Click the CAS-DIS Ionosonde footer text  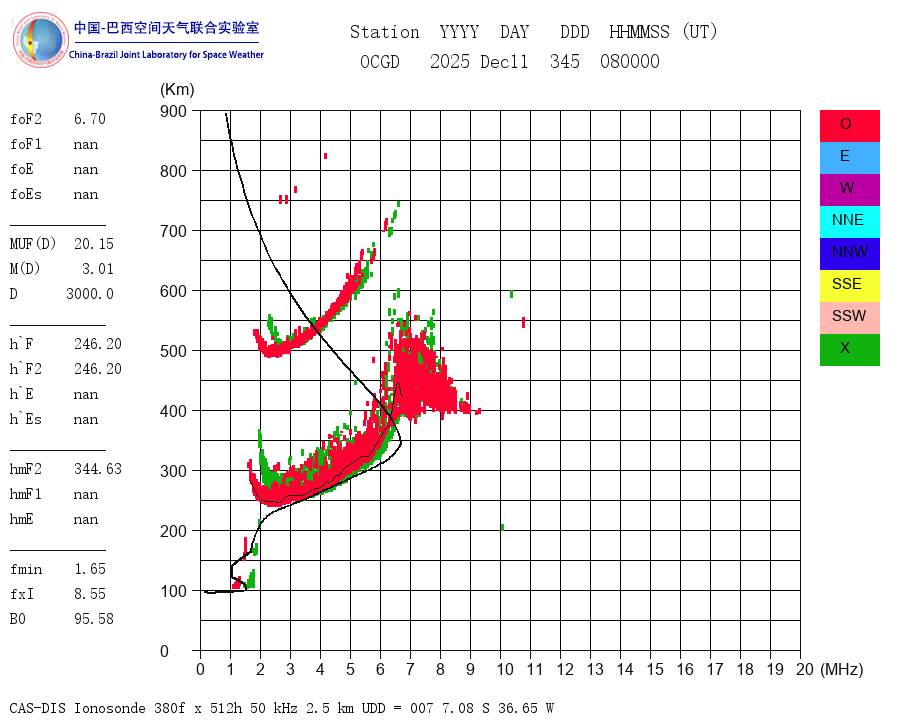pyautogui.click(x=281, y=708)
